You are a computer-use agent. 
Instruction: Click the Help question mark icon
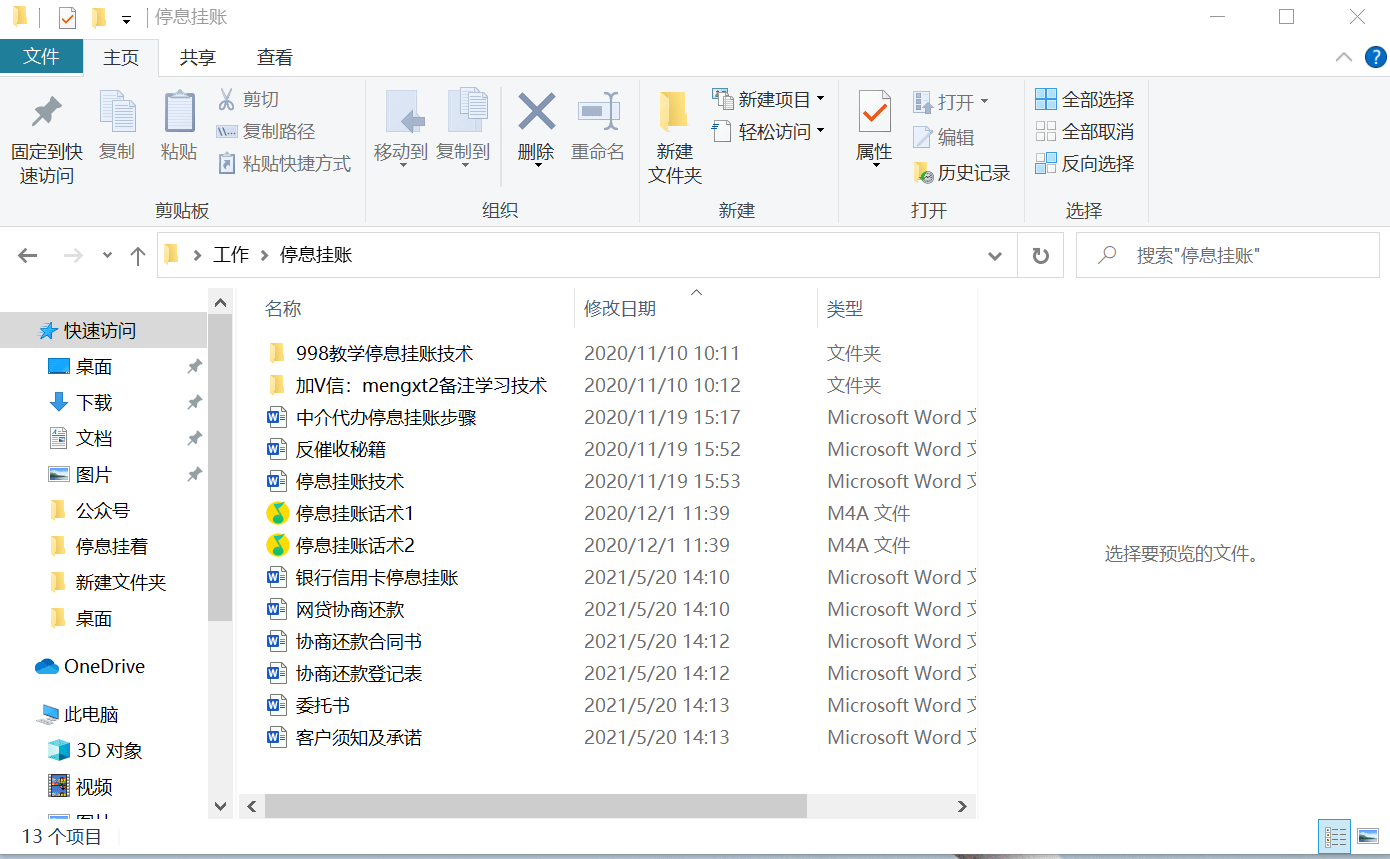point(1375,57)
